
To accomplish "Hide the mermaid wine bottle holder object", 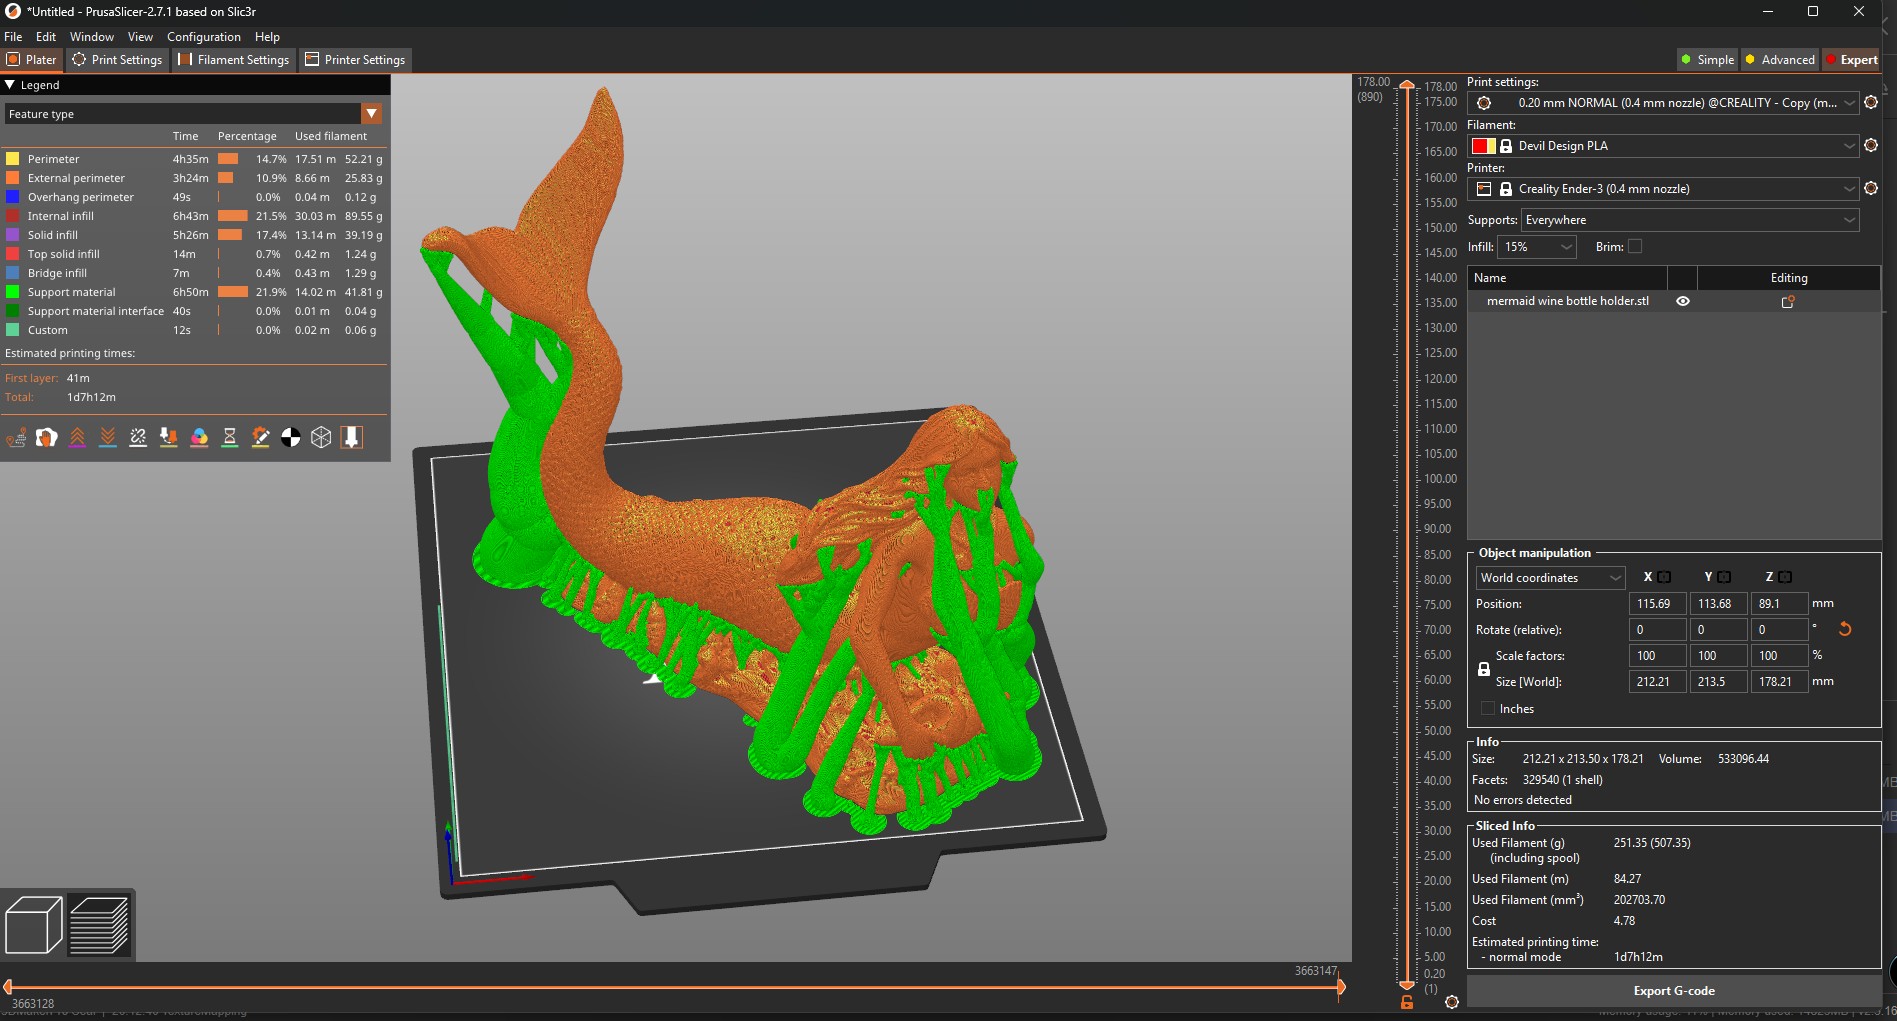I will tap(1683, 301).
